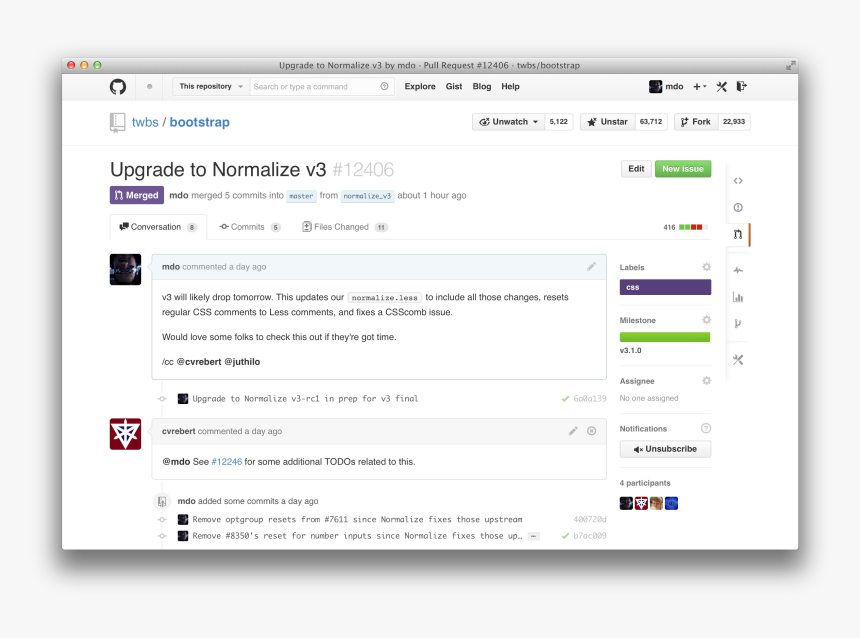The image size is (860, 638).
Task: Toggle Unsubscribe from notifications
Action: point(665,449)
